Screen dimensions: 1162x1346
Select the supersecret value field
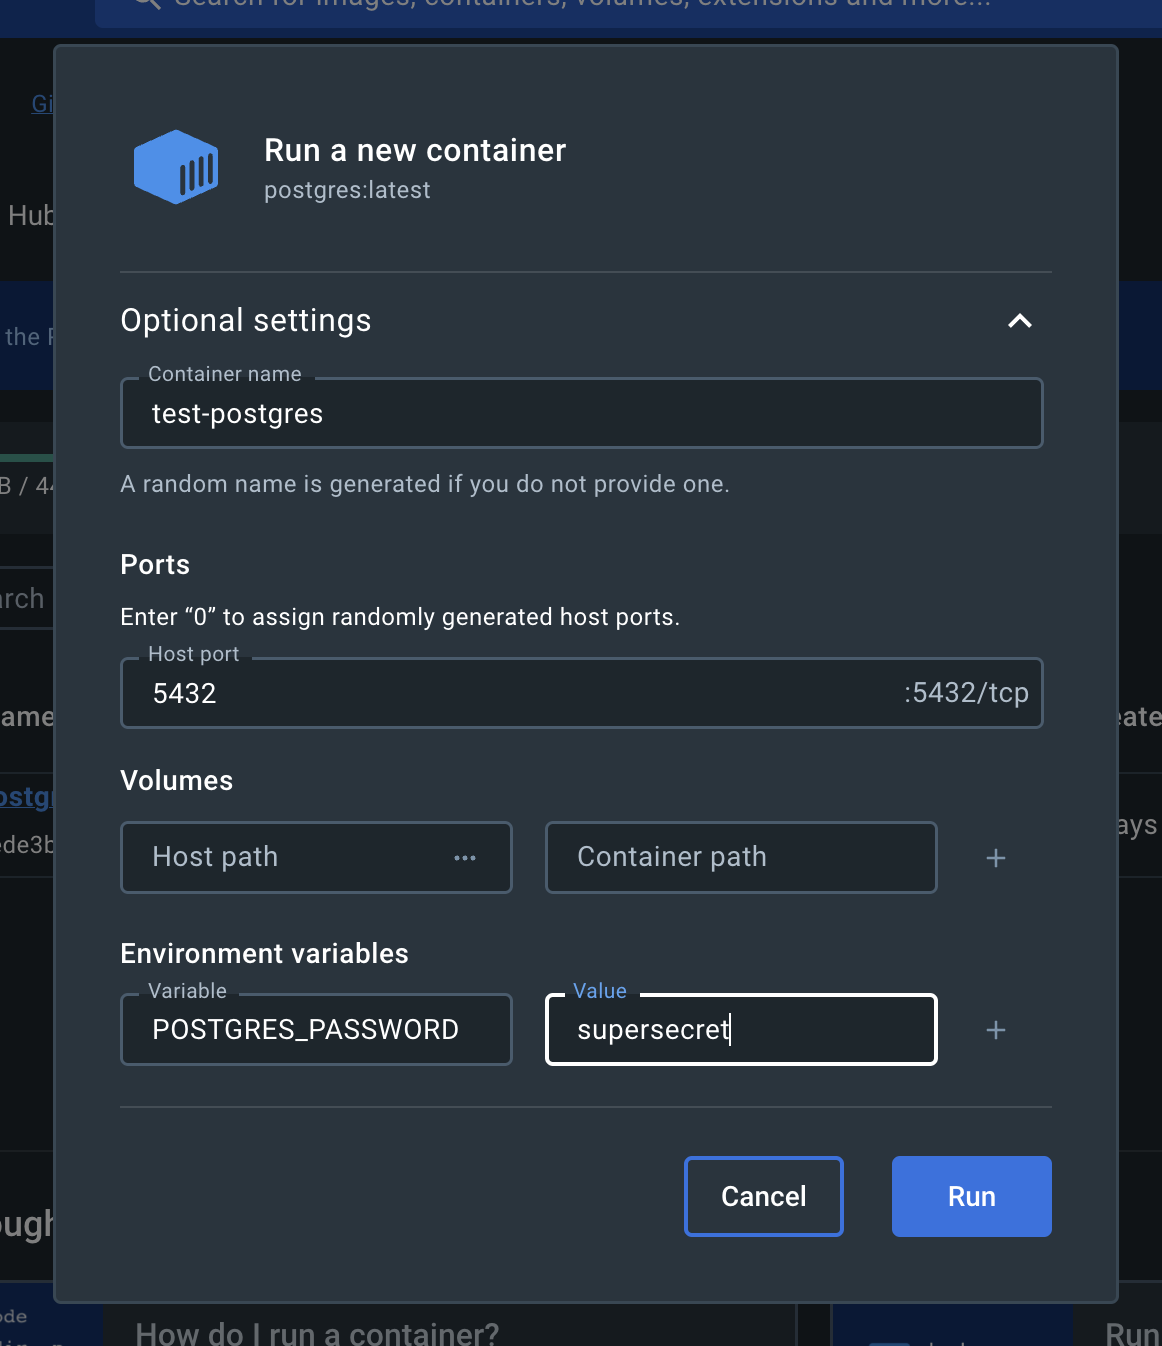click(740, 1029)
